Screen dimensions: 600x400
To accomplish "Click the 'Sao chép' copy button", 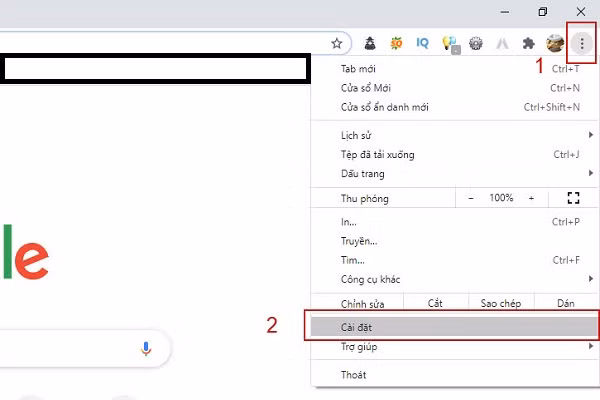I will tap(501, 304).
